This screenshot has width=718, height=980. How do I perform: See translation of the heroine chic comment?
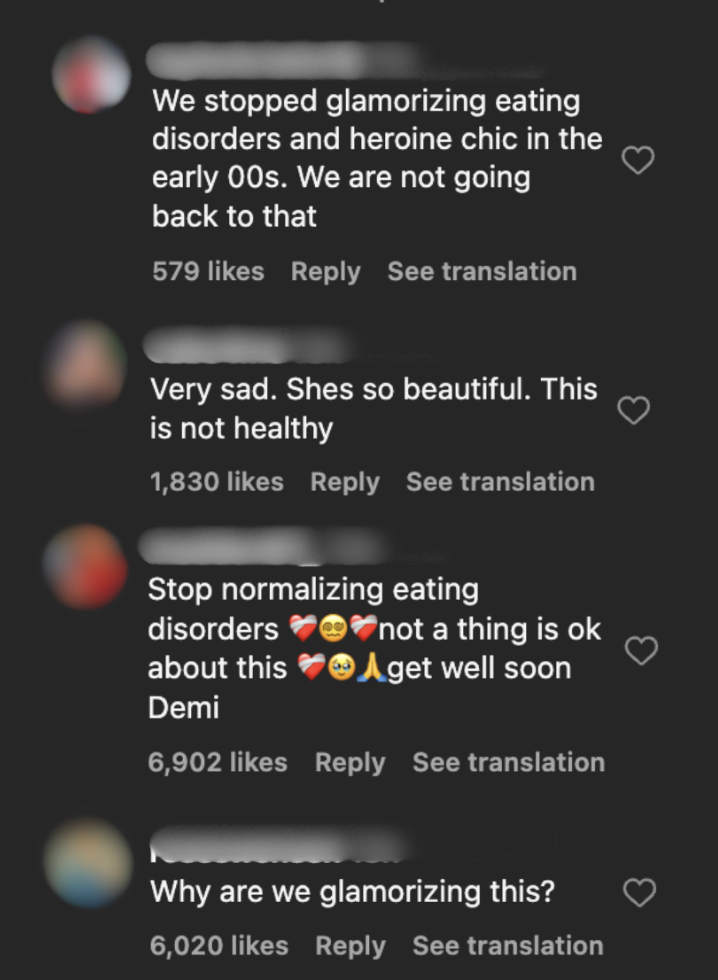pos(481,271)
